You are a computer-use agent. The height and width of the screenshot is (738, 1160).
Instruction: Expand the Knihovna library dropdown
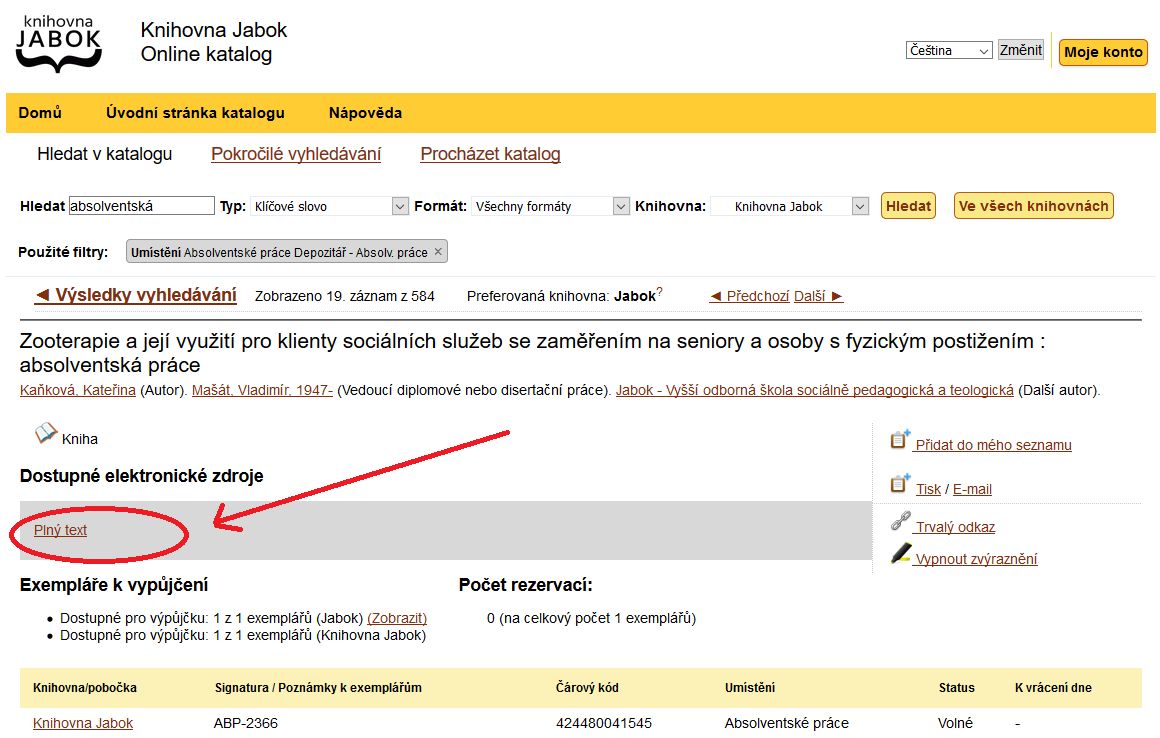click(x=790, y=206)
